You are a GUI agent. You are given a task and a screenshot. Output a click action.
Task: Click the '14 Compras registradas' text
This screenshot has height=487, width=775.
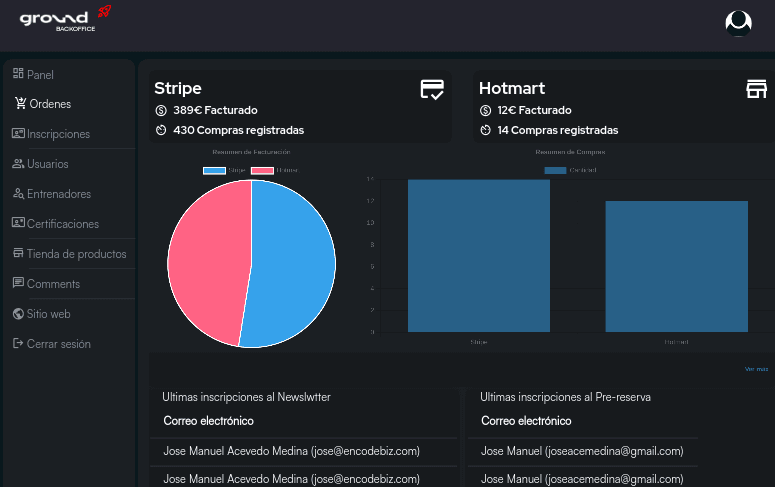(558, 131)
